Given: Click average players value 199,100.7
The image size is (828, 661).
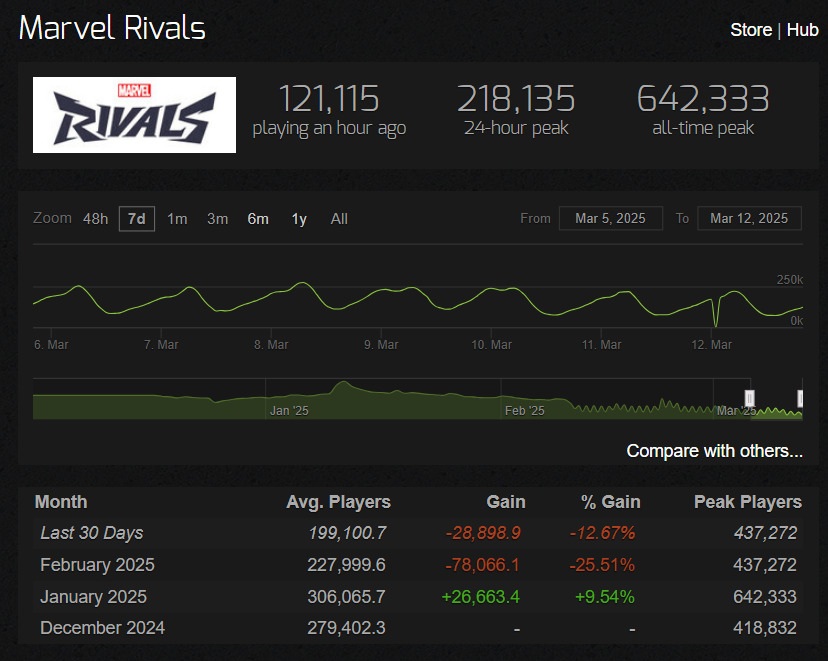Looking at the screenshot, I should point(347,533).
